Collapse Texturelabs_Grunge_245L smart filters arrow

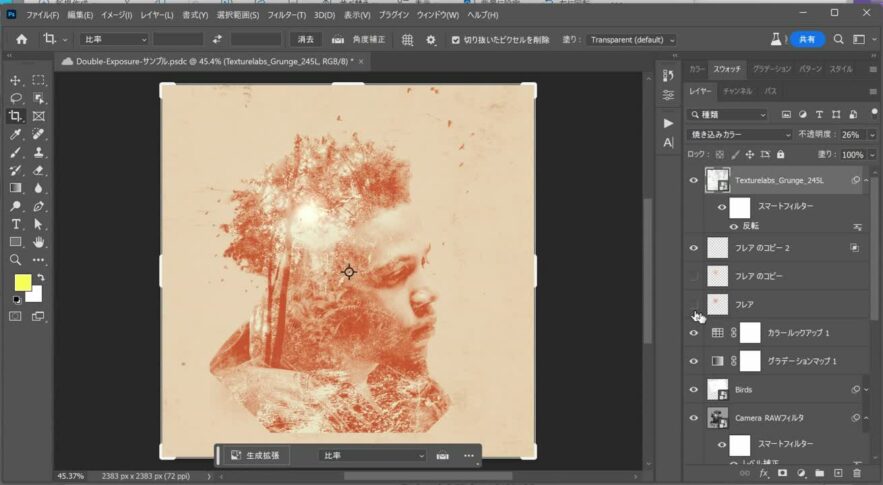pos(866,181)
